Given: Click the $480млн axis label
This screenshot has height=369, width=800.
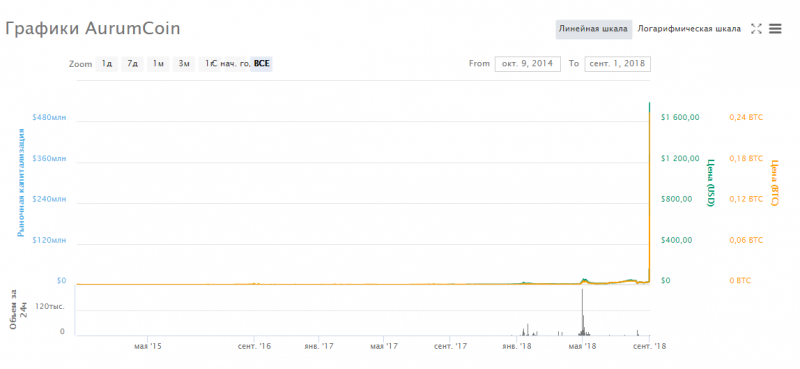Looking at the screenshot, I should tap(49, 117).
